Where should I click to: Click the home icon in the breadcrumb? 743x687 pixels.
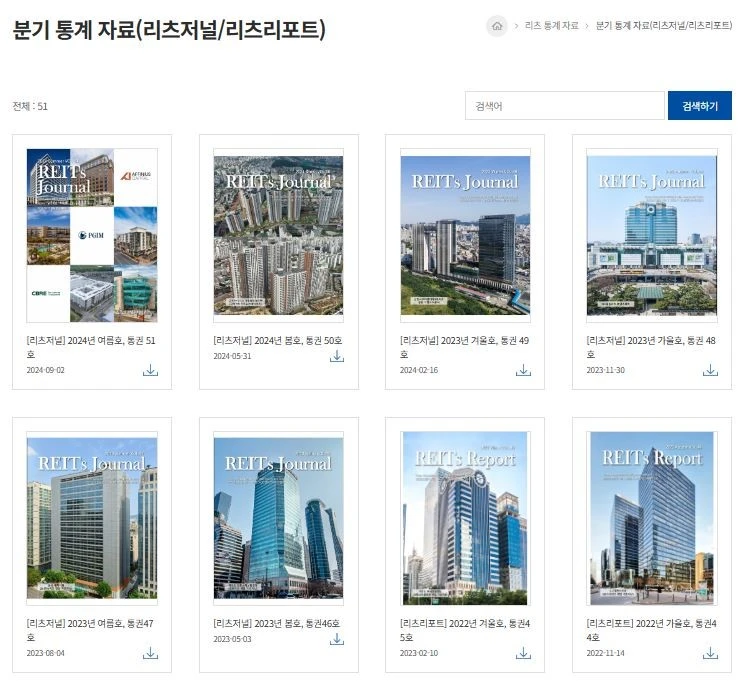(497, 26)
